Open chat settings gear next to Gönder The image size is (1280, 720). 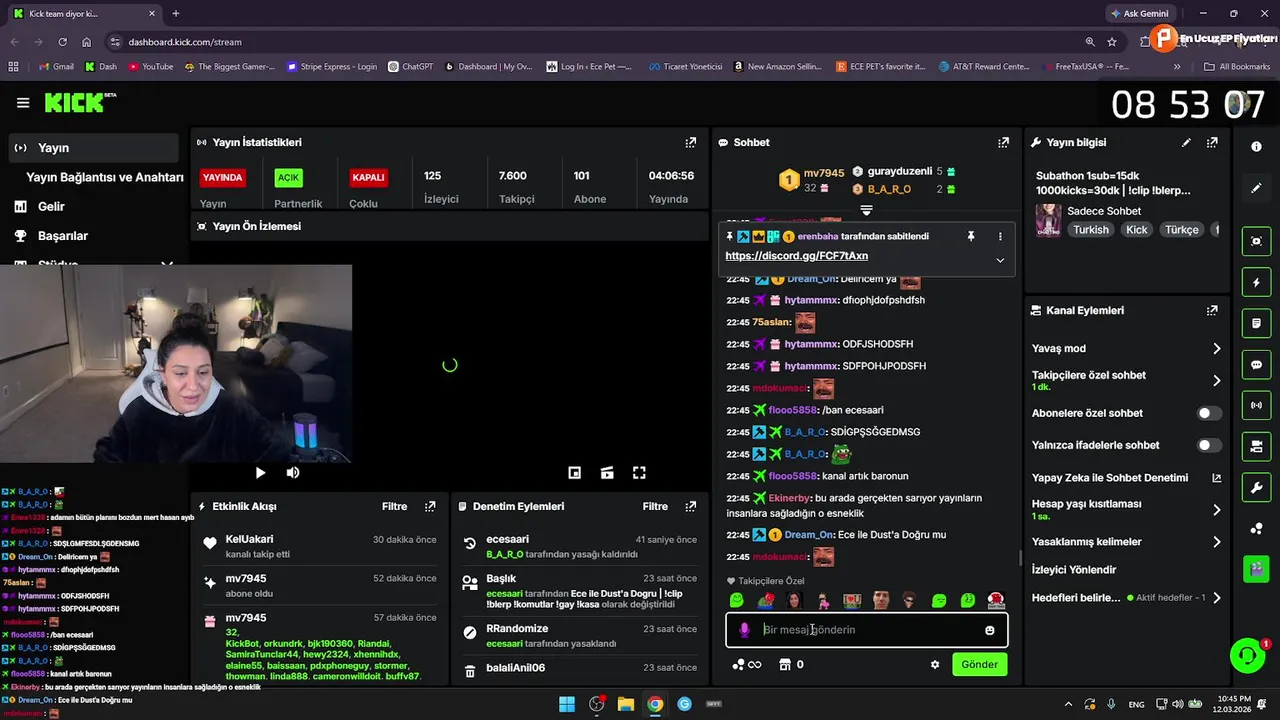[935, 664]
